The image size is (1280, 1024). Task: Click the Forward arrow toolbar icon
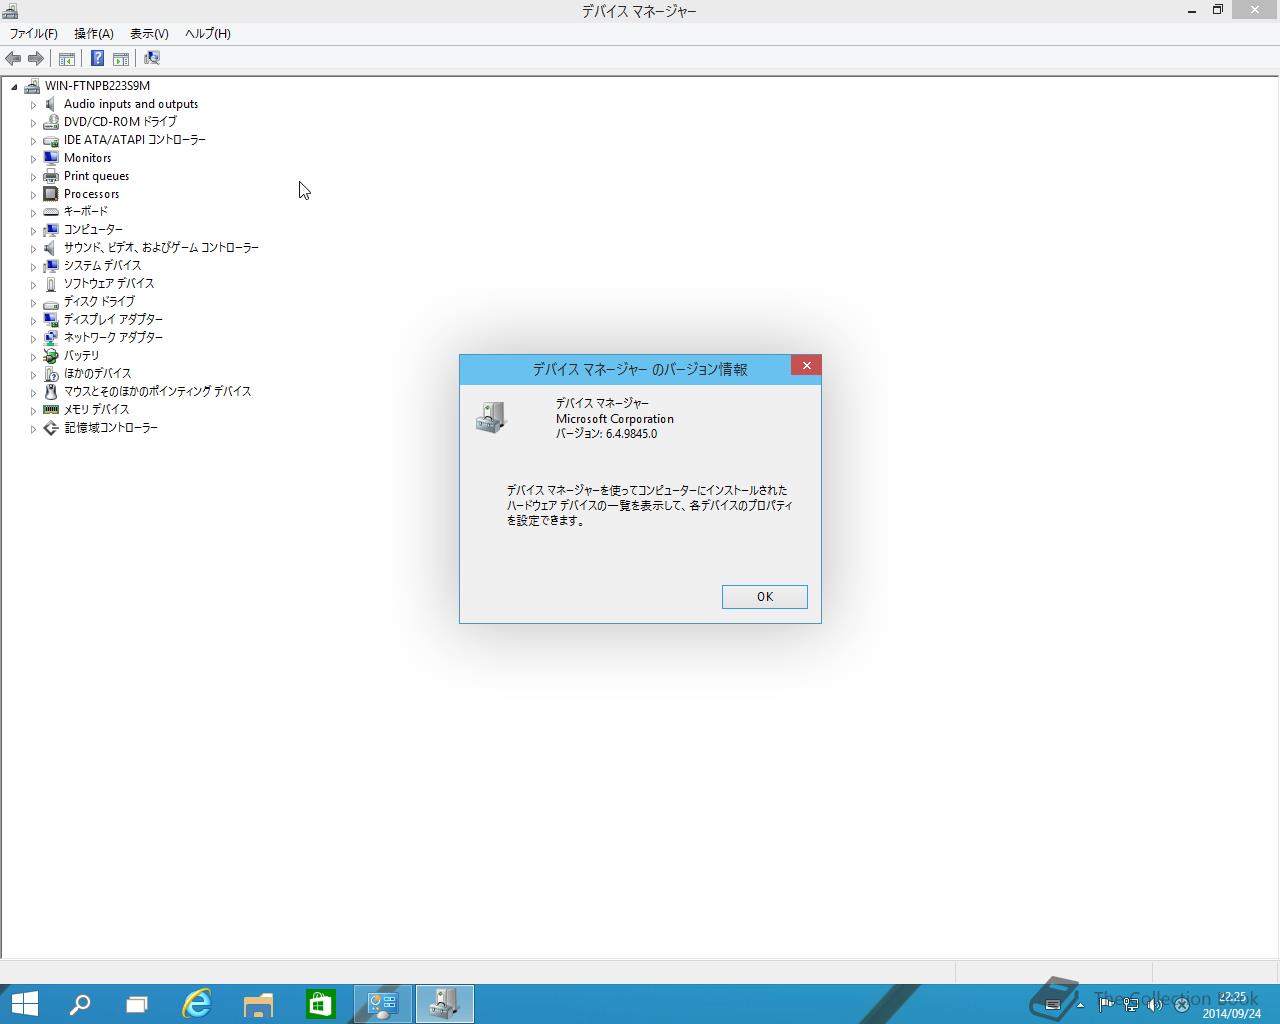[x=36, y=59]
